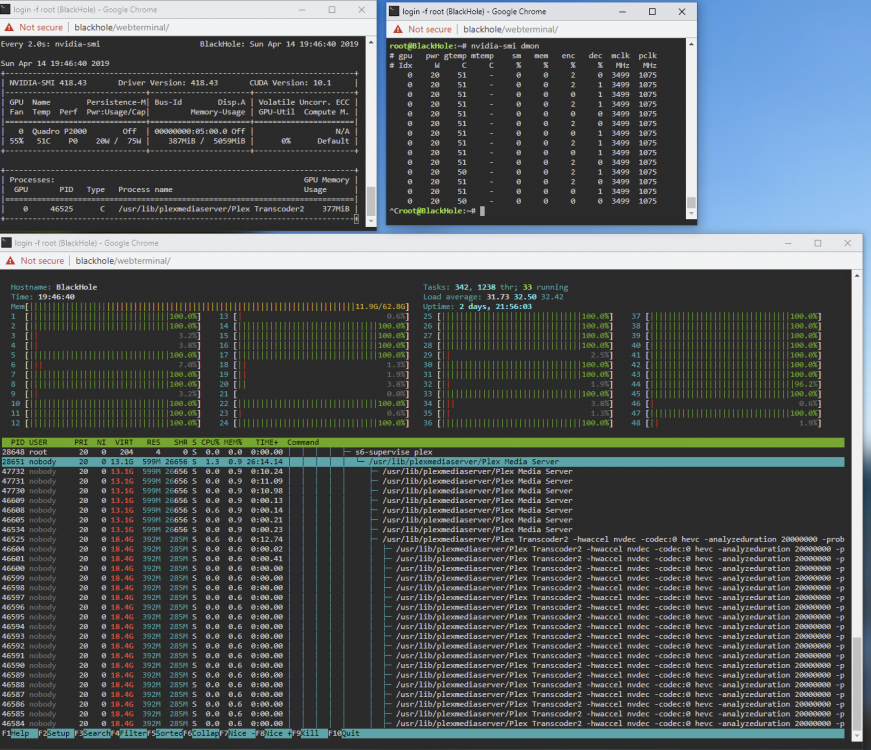Image resolution: width=871 pixels, height=750 pixels.
Task: Minimize the htop Chrome window
Action: [x=788, y=243]
